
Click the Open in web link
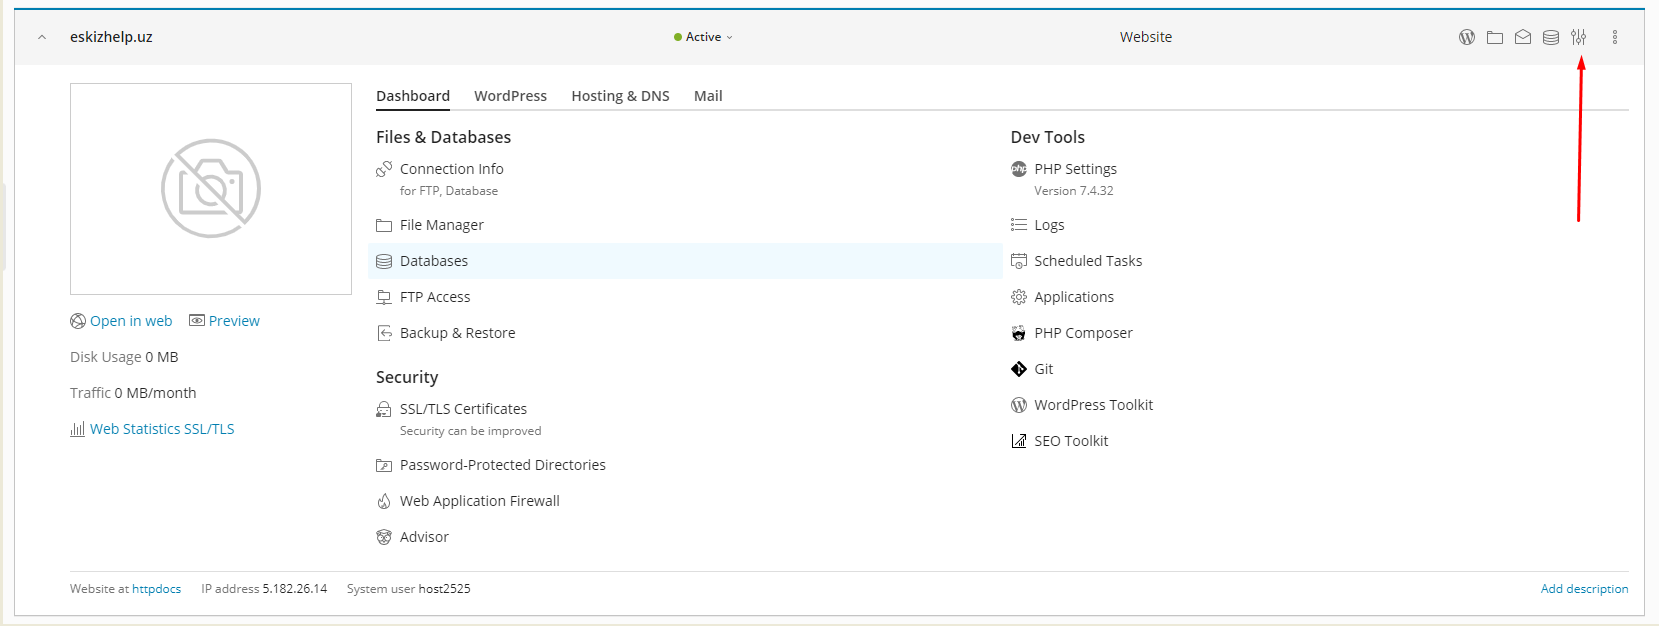[130, 321]
